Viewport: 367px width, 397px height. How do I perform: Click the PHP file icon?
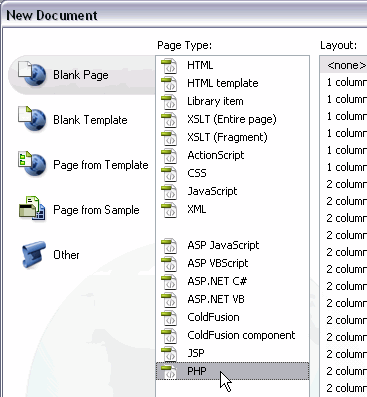[169, 372]
